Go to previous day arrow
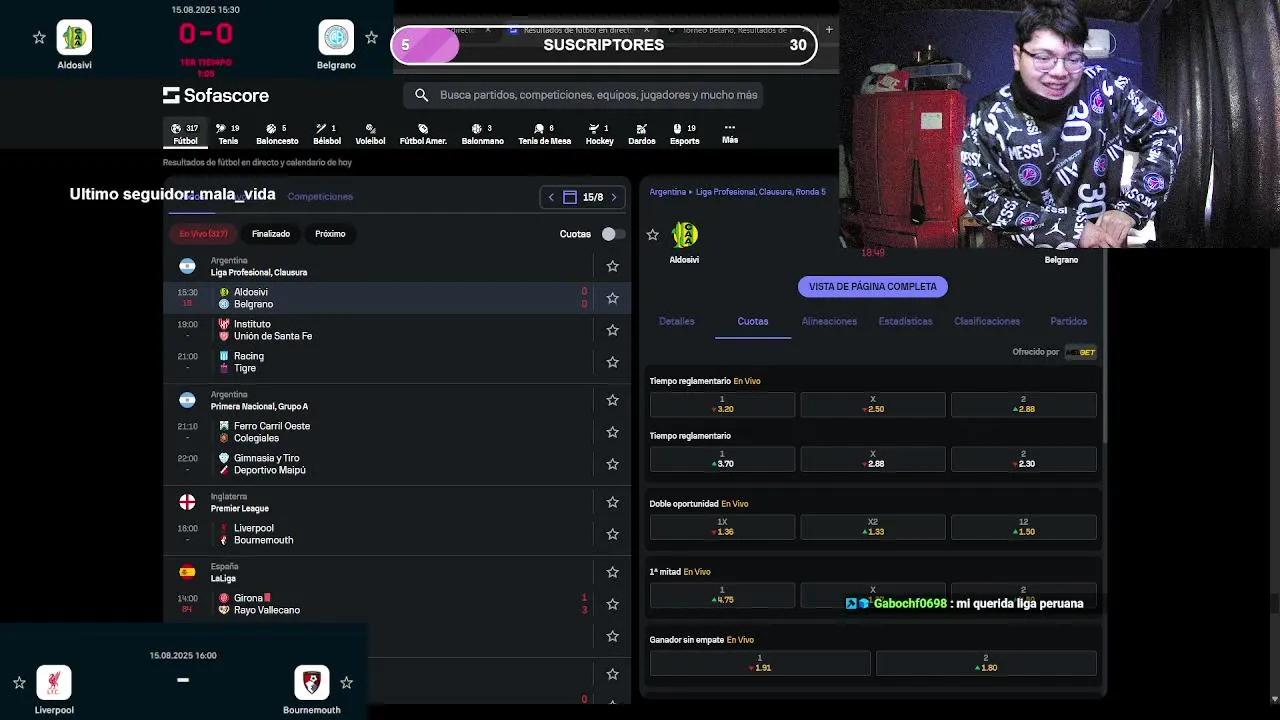 pos(550,197)
